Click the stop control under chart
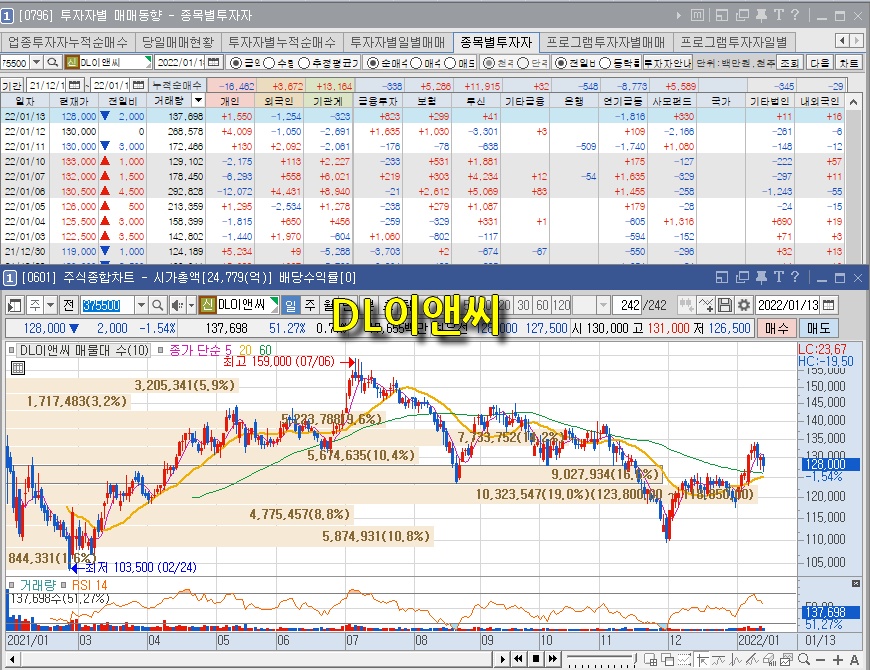The width and height of the screenshot is (870, 670). pyautogui.click(x=536, y=659)
